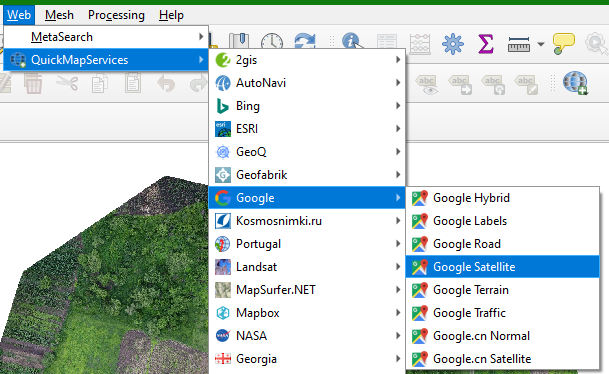This screenshot has width=609, height=374.
Task: Click the GeoQ provider icon
Action: click(223, 152)
